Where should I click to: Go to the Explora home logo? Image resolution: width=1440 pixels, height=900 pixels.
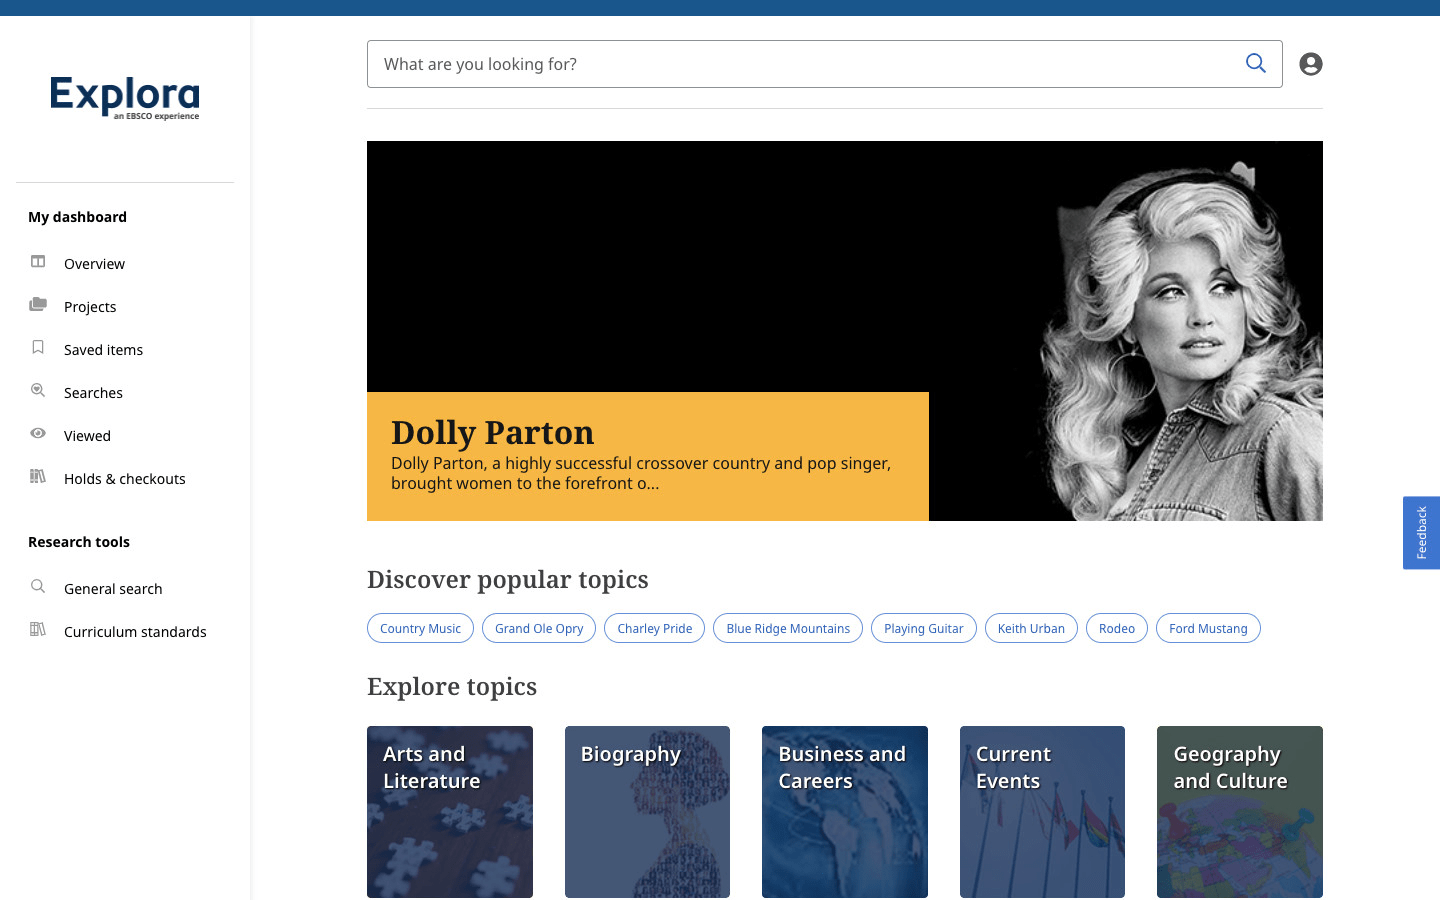point(125,98)
